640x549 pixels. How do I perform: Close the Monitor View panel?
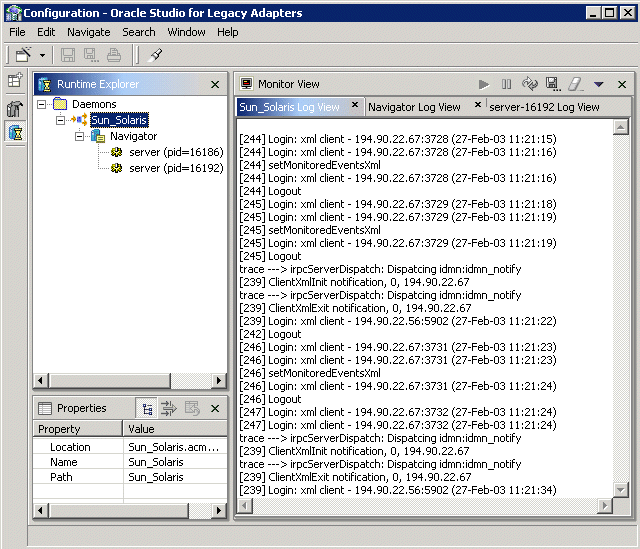[622, 84]
